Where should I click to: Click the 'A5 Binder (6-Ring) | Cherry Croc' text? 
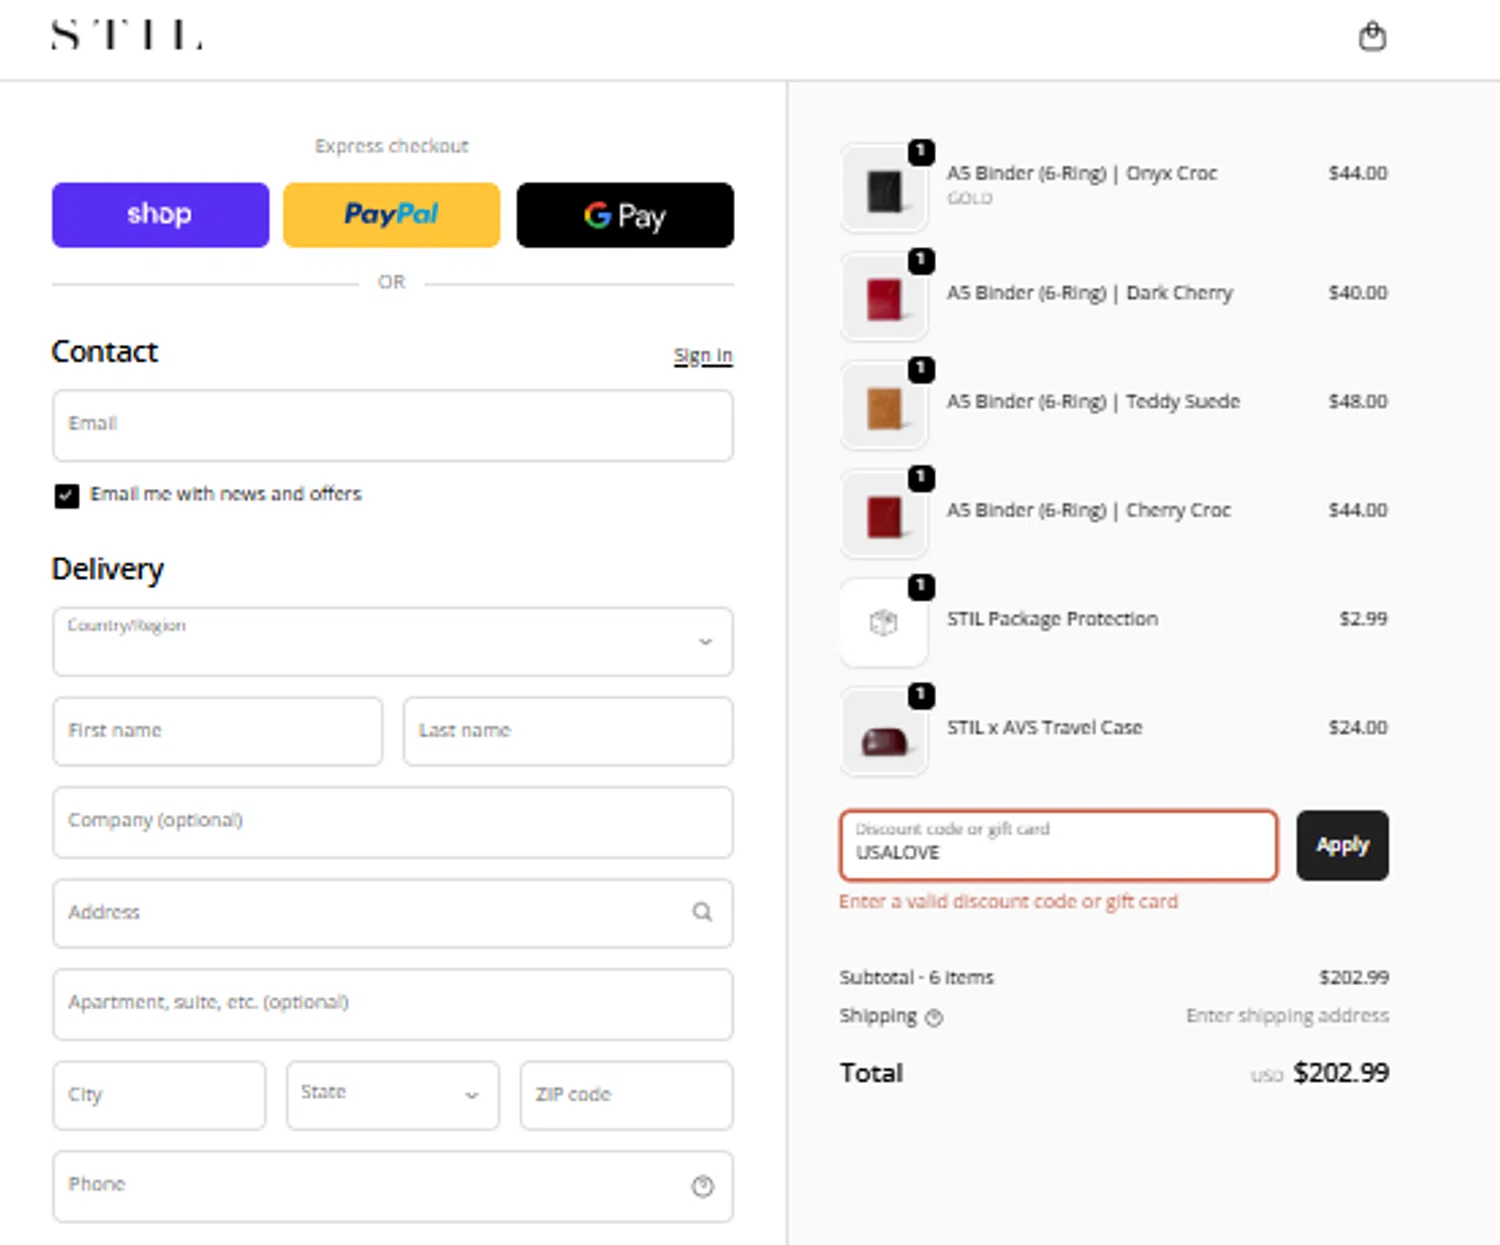[1088, 510]
